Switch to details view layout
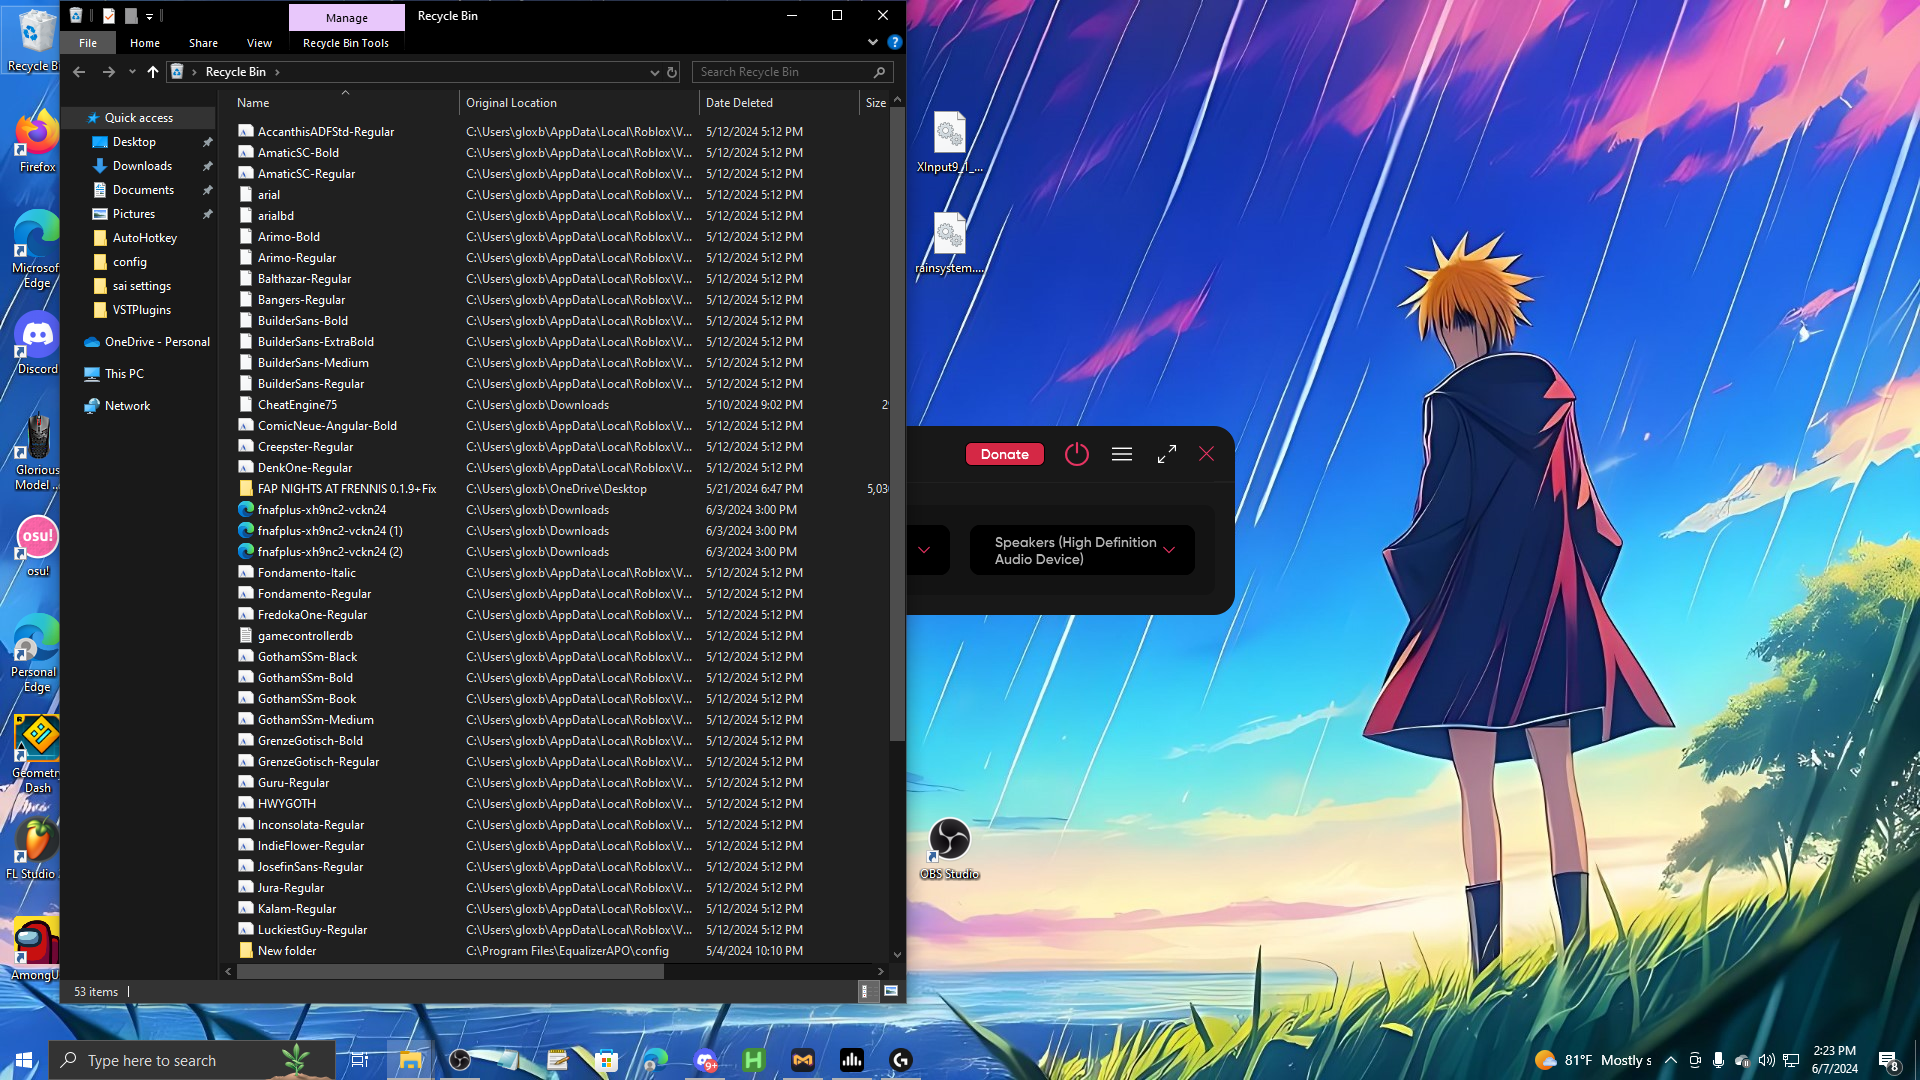The image size is (1920, 1080). (x=865, y=991)
